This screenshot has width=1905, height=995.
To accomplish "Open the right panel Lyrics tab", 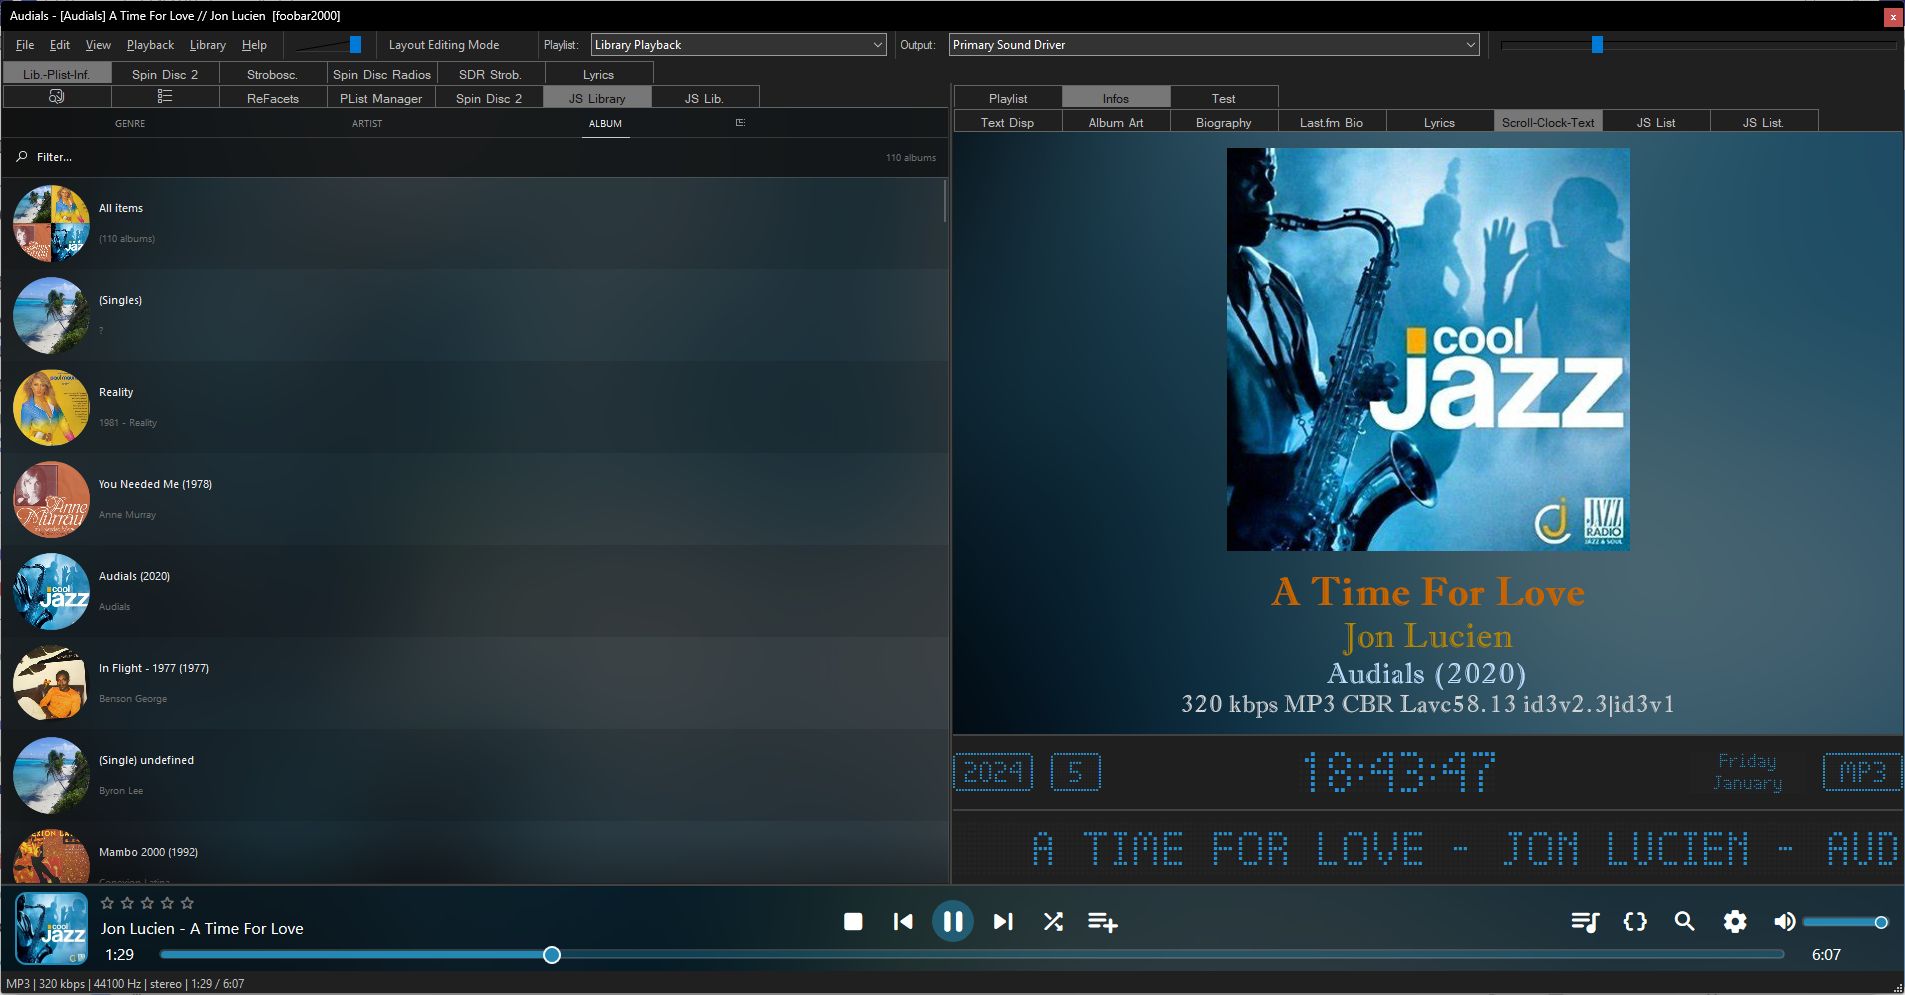I will click(1440, 122).
